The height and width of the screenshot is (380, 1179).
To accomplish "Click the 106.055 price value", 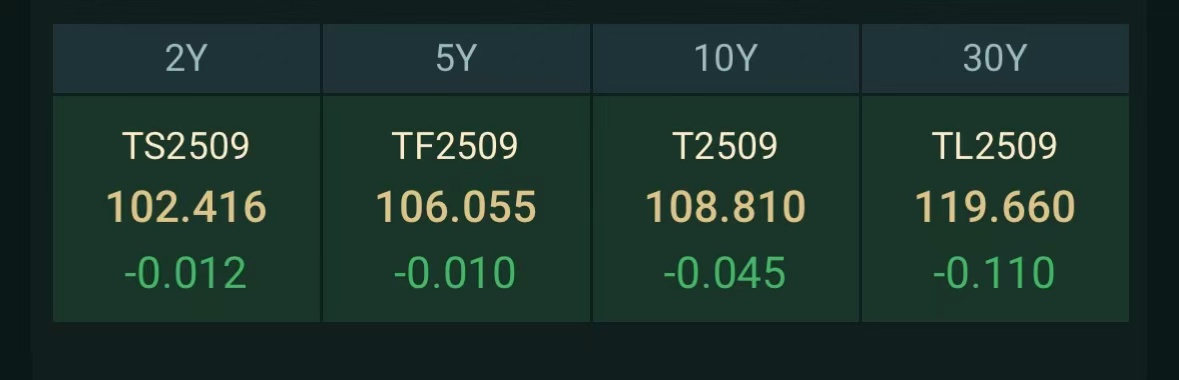I will [456, 207].
